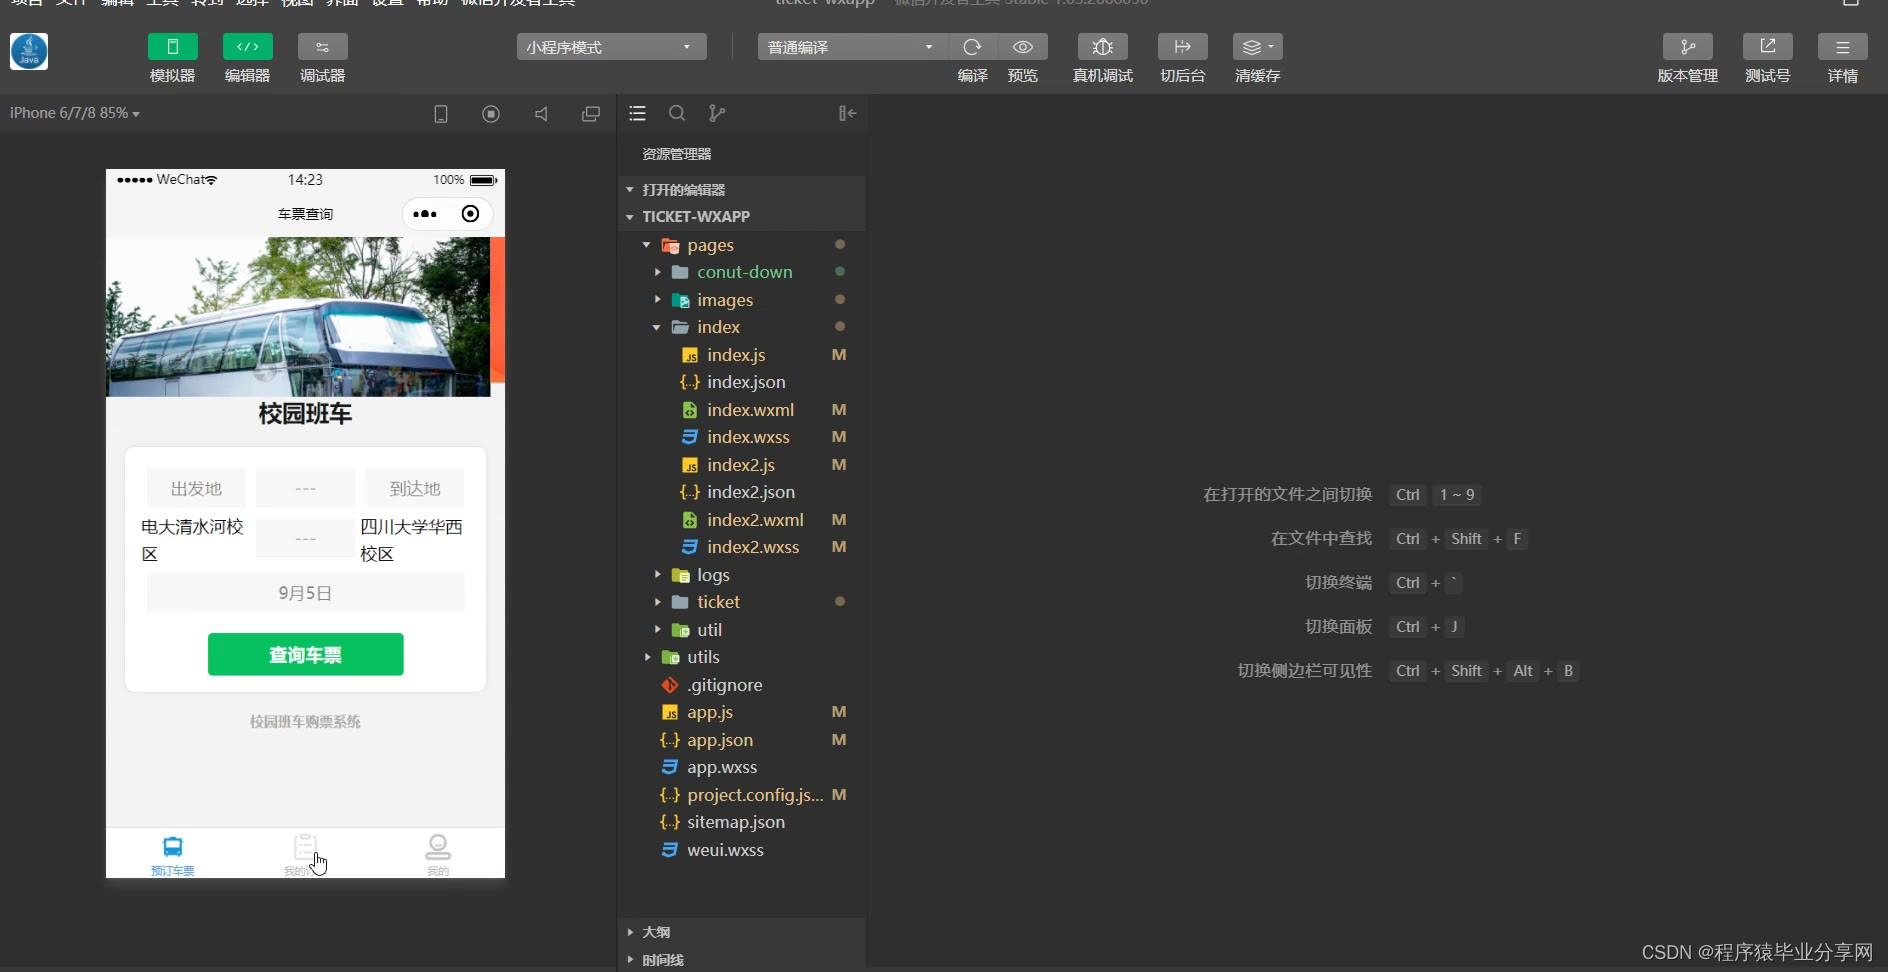Toggle the debugger panel button
This screenshot has width=1888, height=972.
[x=322, y=47]
